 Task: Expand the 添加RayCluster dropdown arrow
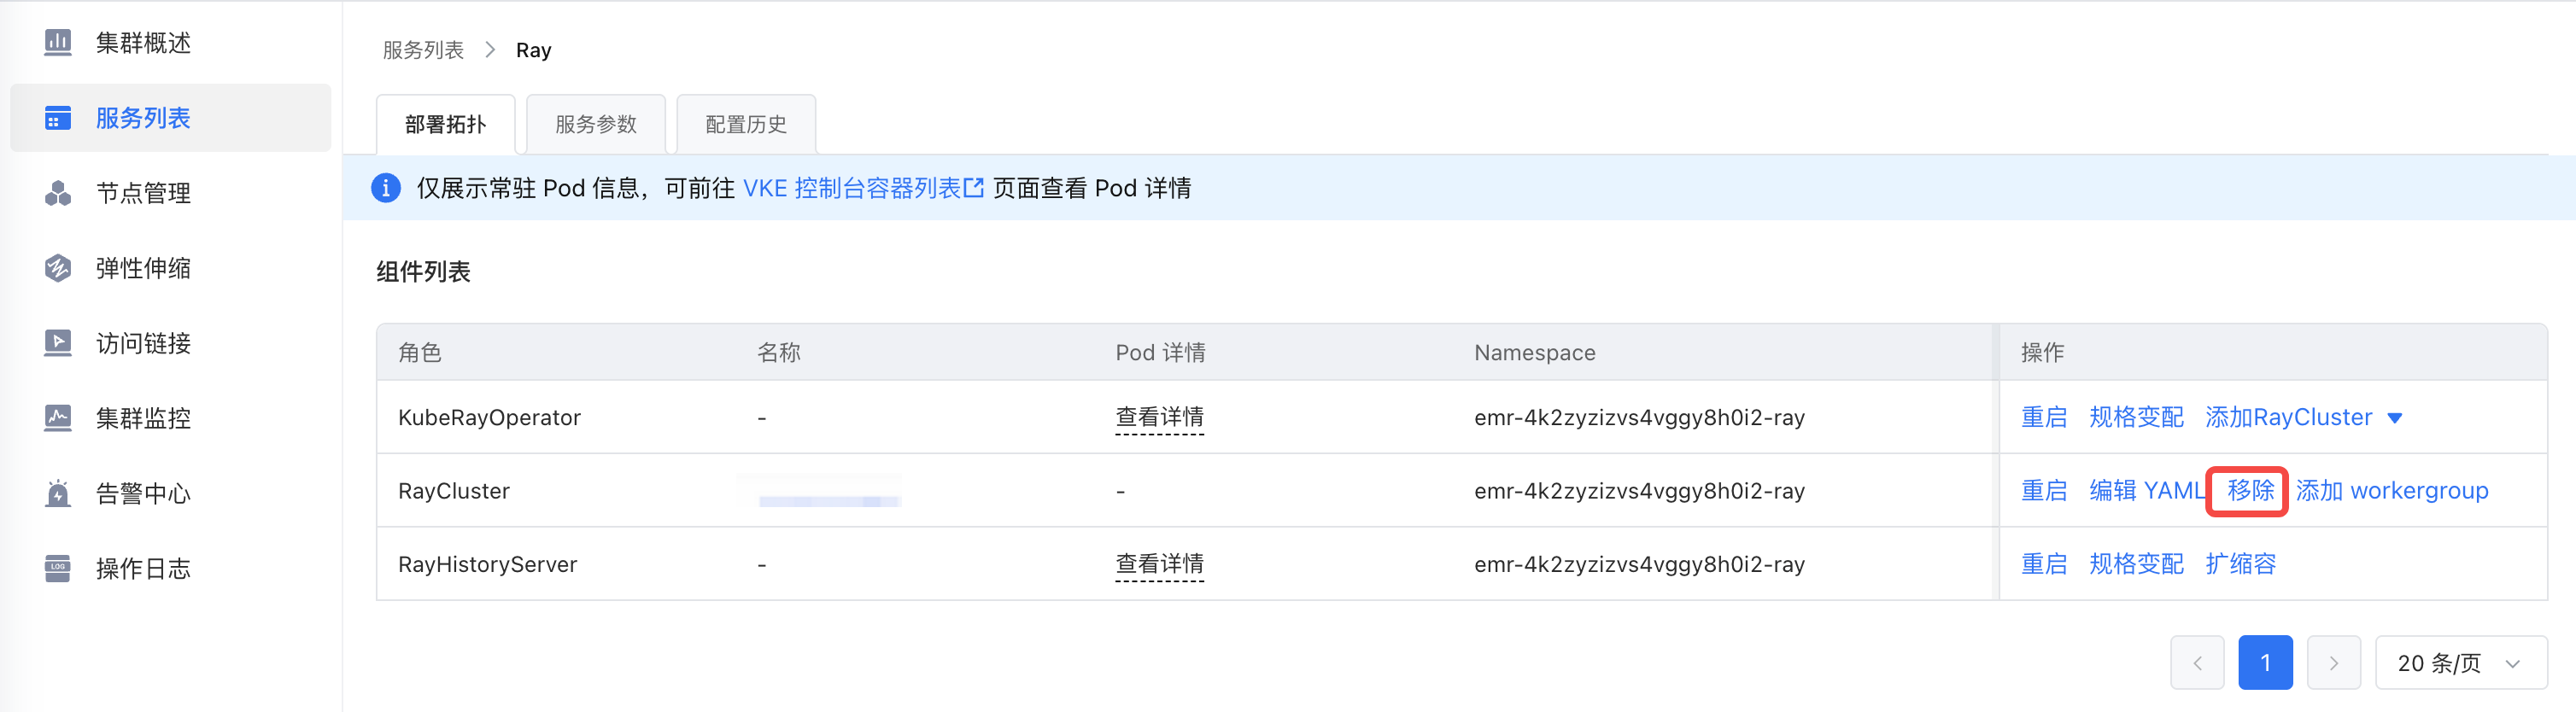(x=2395, y=418)
